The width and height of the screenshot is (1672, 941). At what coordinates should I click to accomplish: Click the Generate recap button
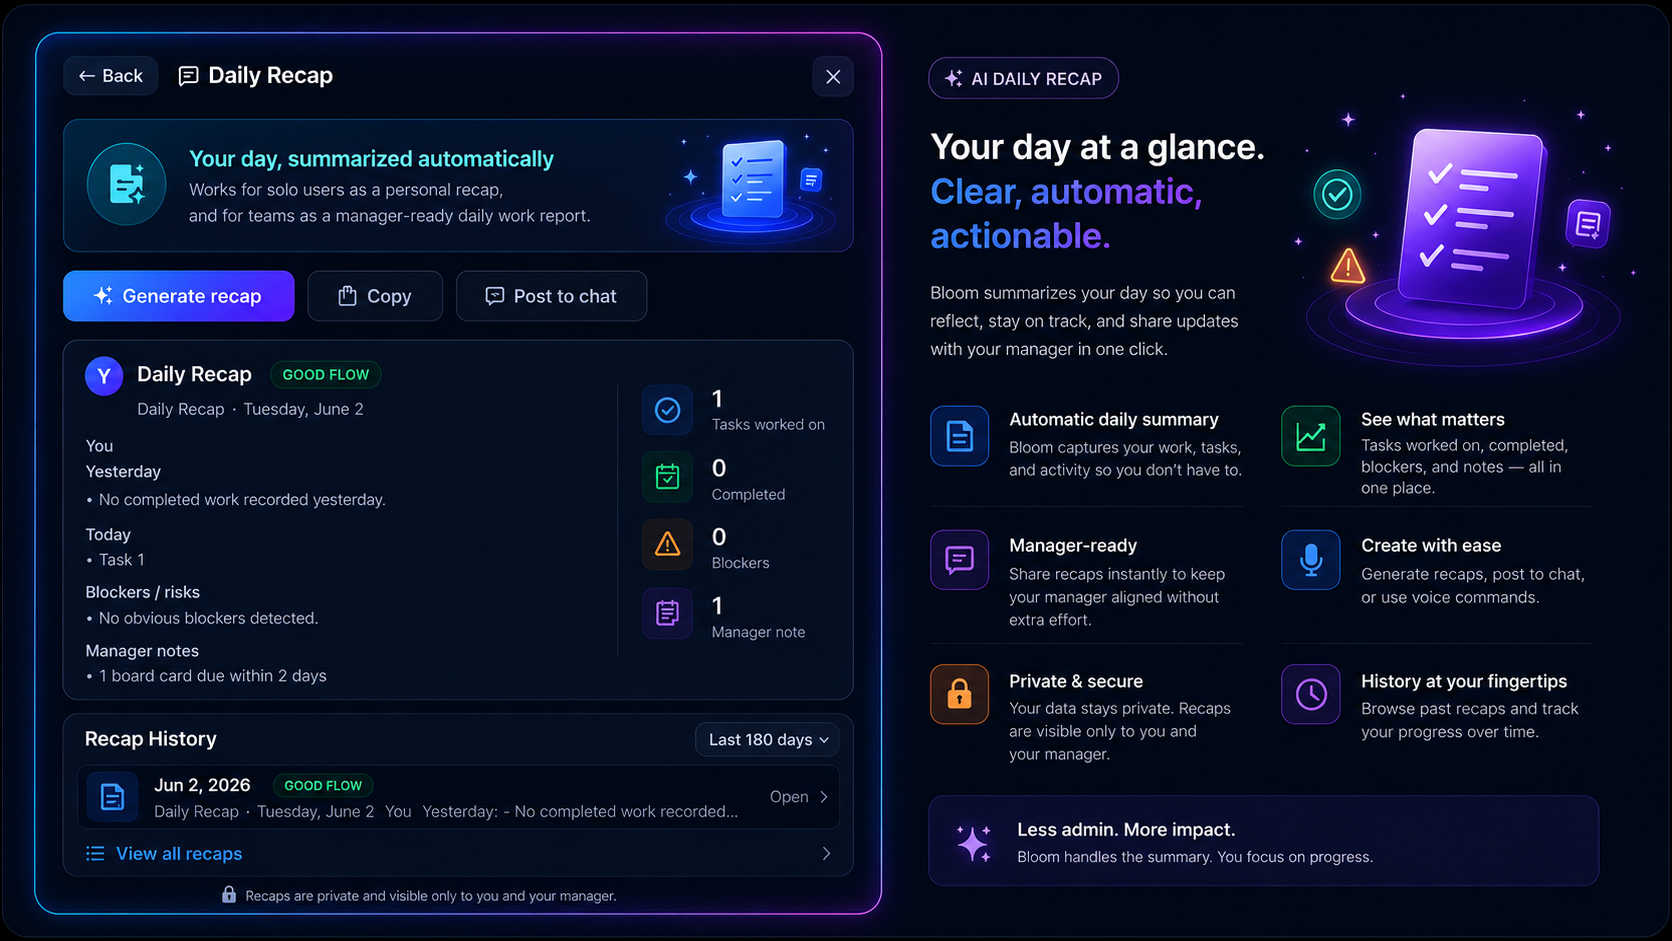179,296
